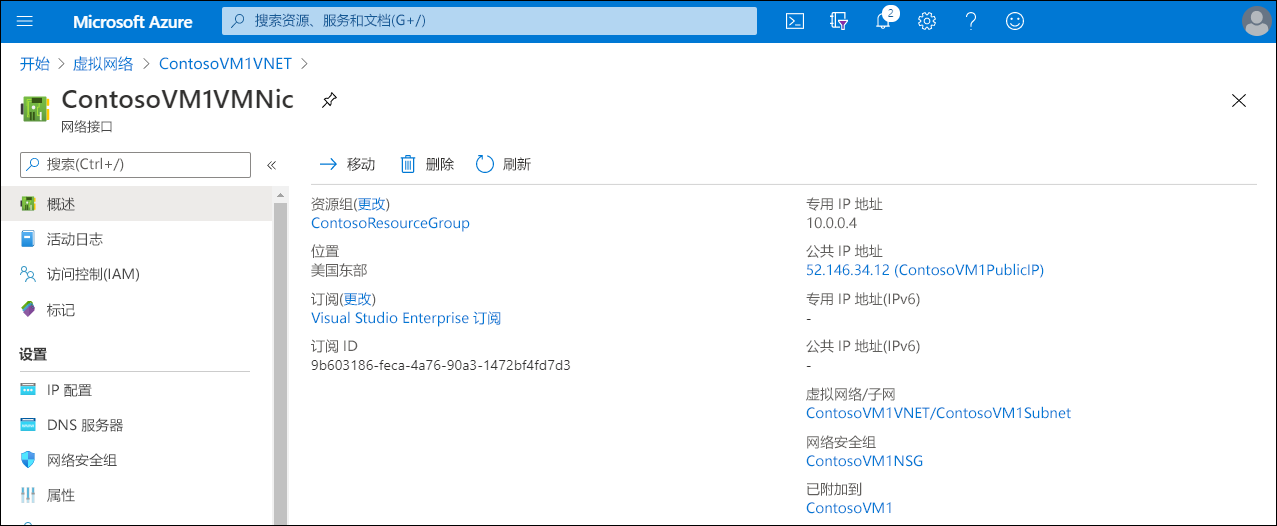
Task: Click the 设置 section heading
Action: coord(33,354)
